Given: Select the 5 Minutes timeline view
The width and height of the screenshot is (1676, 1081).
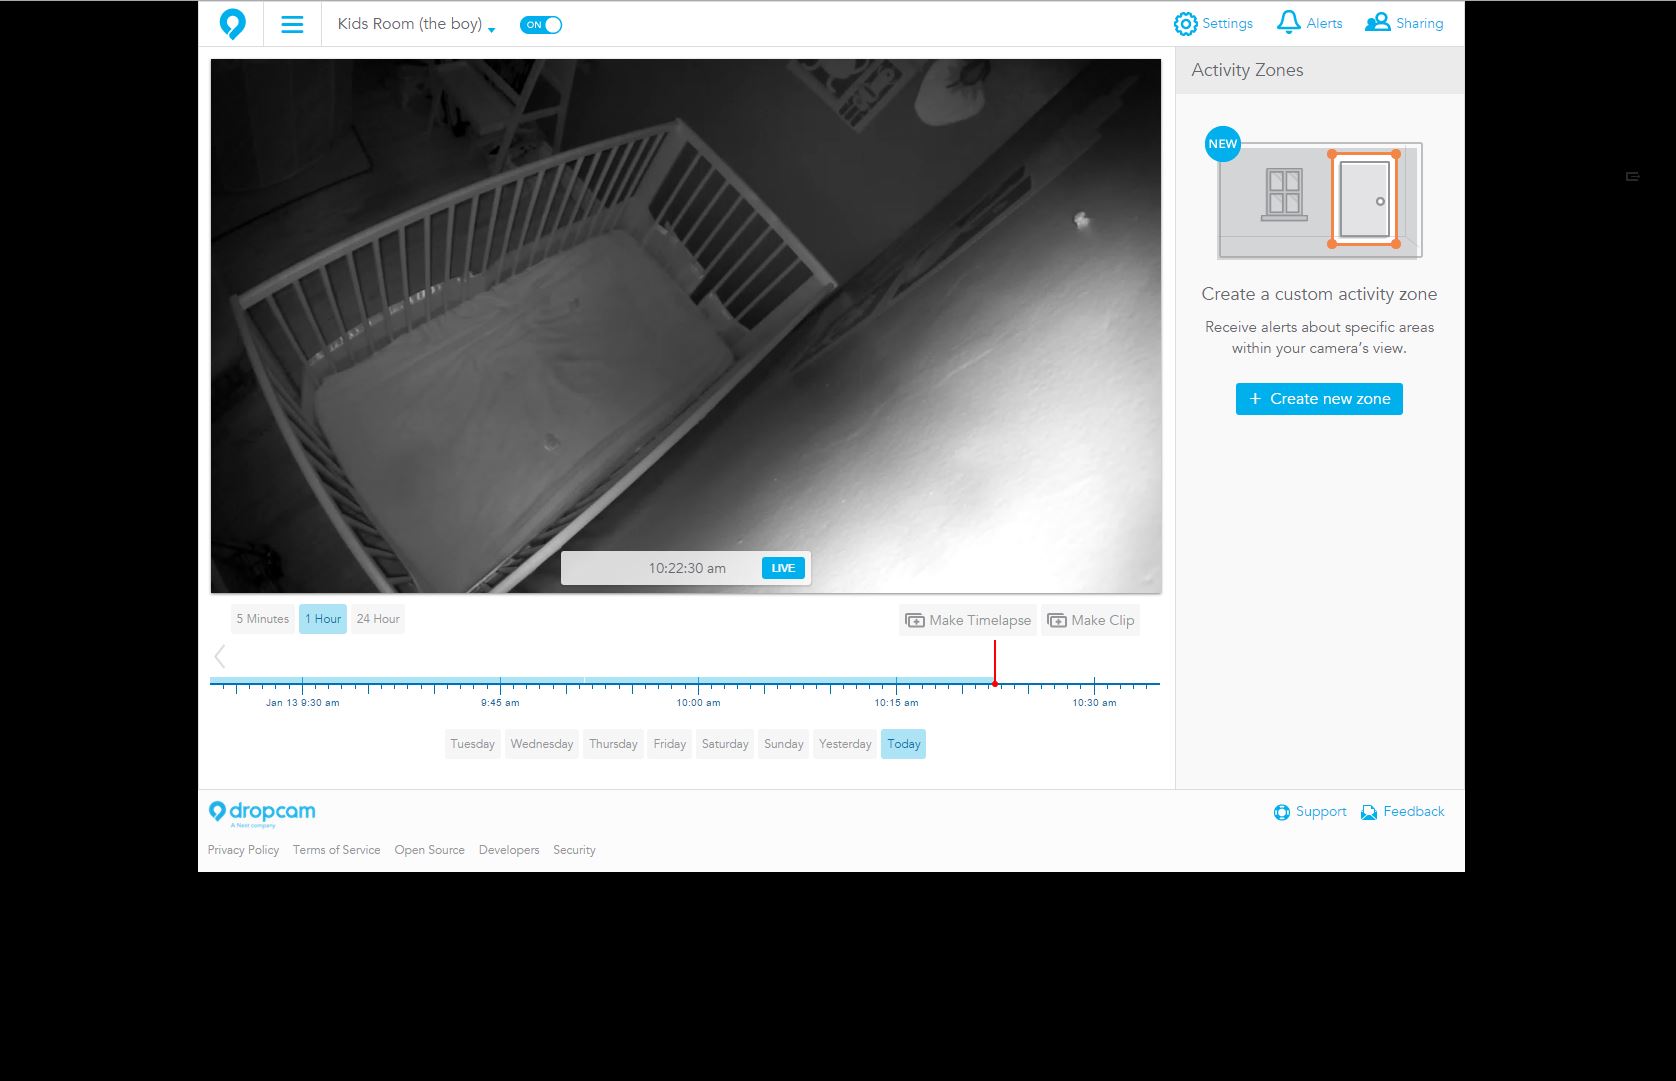Looking at the screenshot, I should pyautogui.click(x=262, y=619).
